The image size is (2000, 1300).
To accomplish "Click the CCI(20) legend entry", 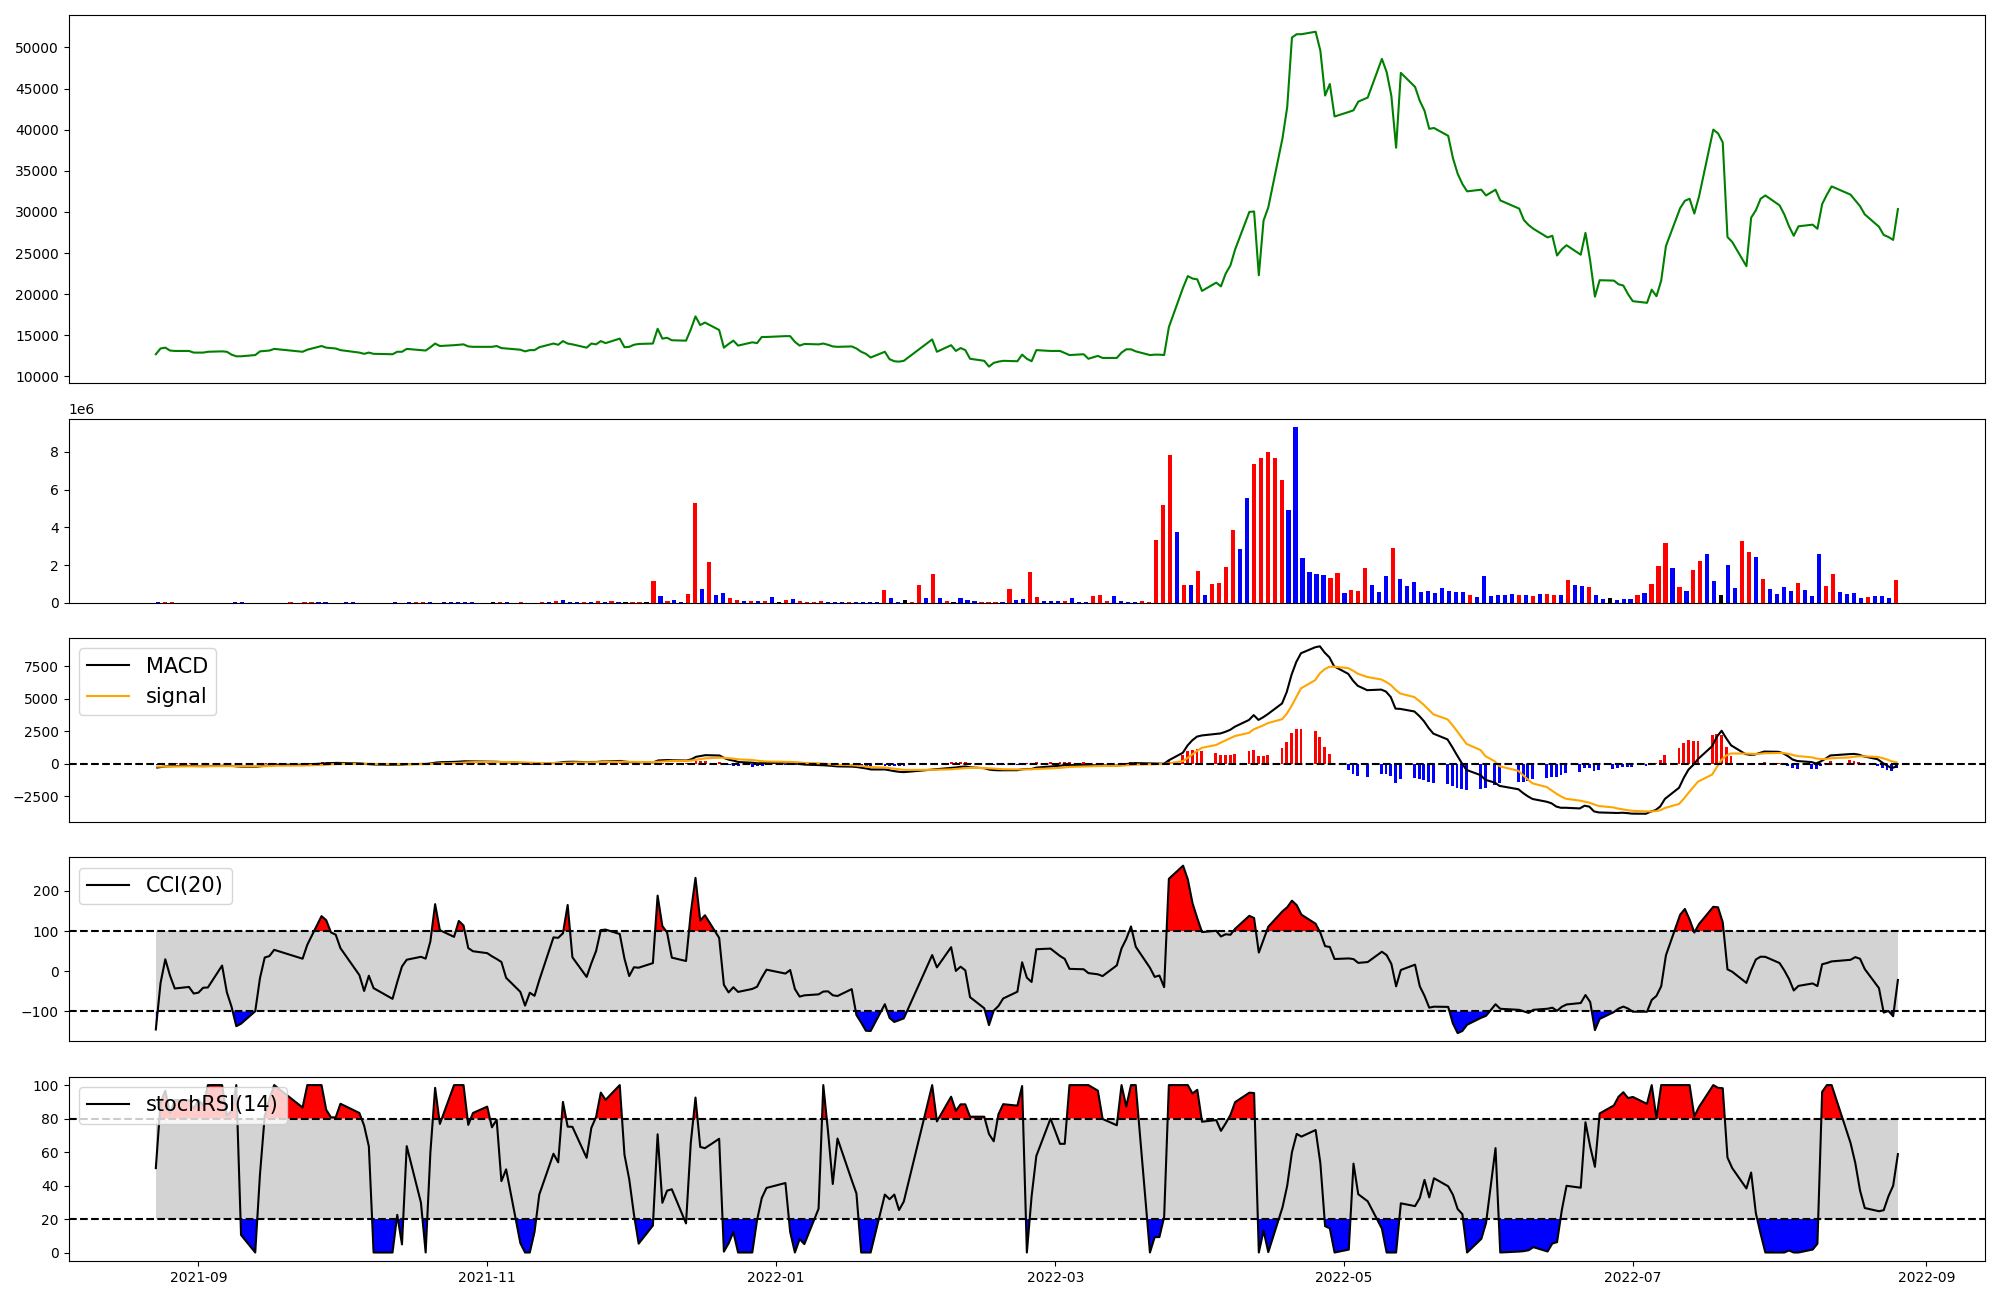I will tap(184, 885).
